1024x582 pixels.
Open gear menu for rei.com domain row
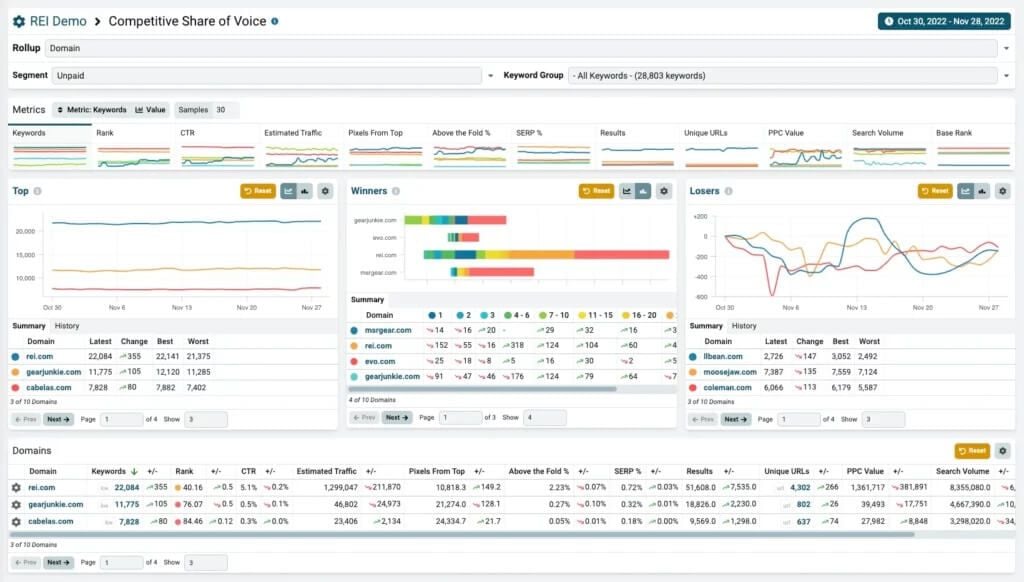(16, 487)
